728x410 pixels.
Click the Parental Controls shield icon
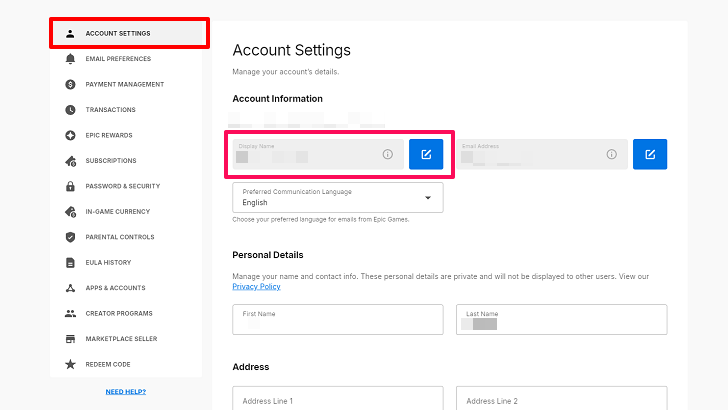[x=70, y=237]
